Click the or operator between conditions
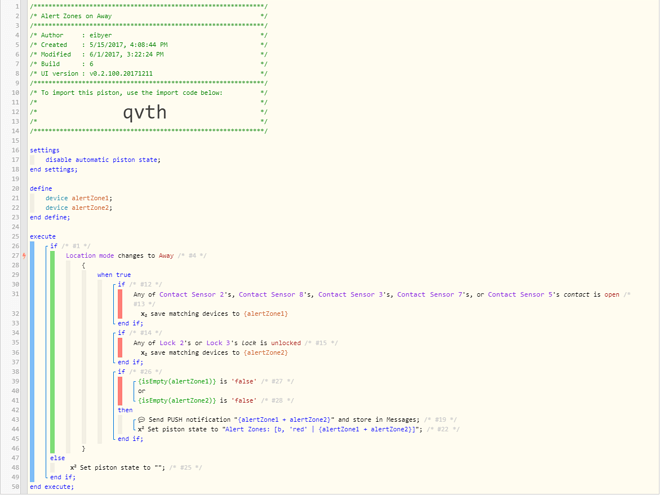 pyautogui.click(x=141, y=391)
